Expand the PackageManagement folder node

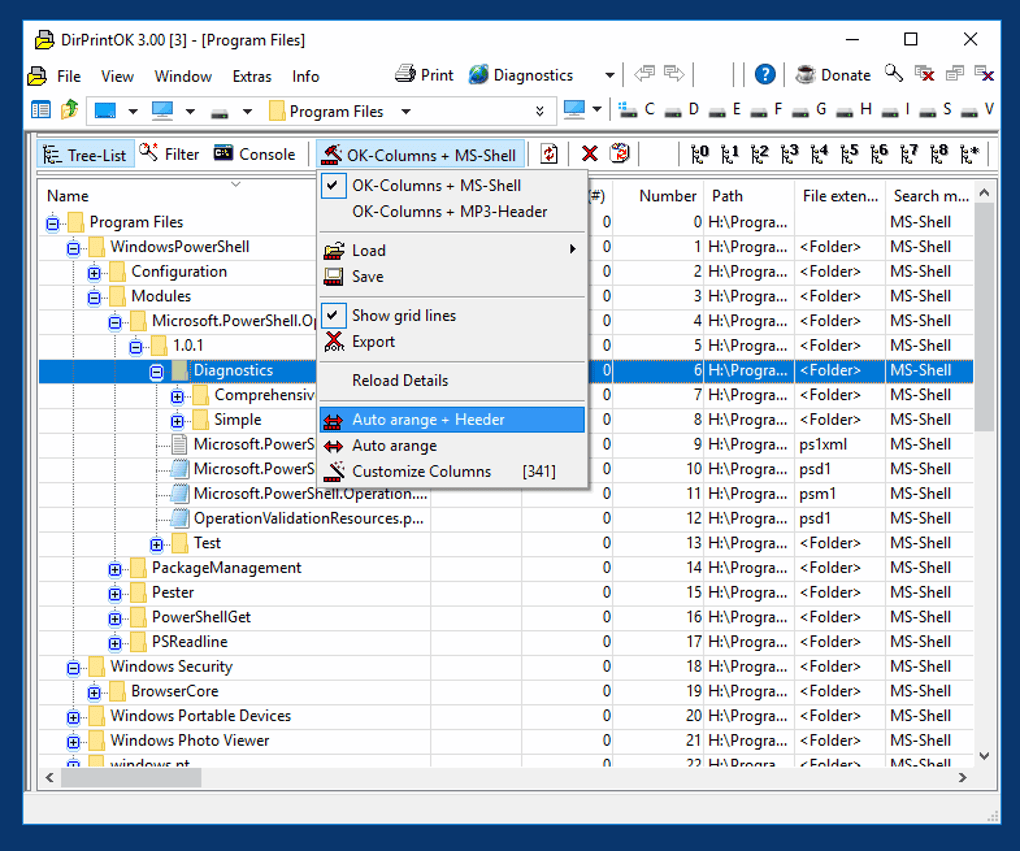(115, 569)
